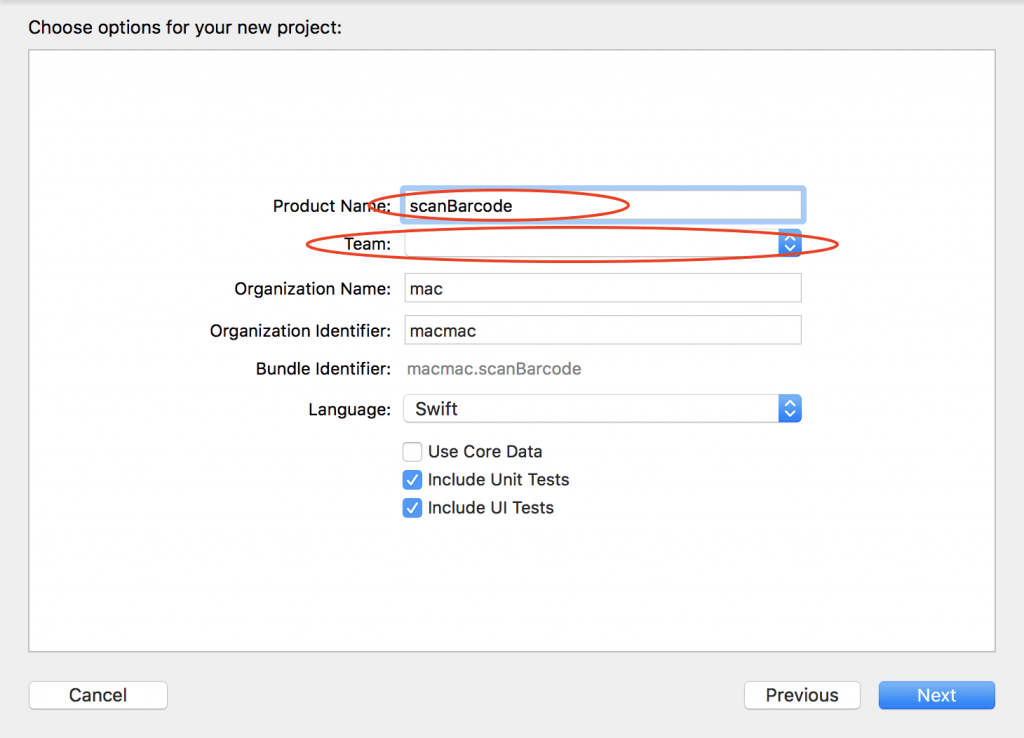
Task: Proceed with the Next button
Action: click(936, 695)
